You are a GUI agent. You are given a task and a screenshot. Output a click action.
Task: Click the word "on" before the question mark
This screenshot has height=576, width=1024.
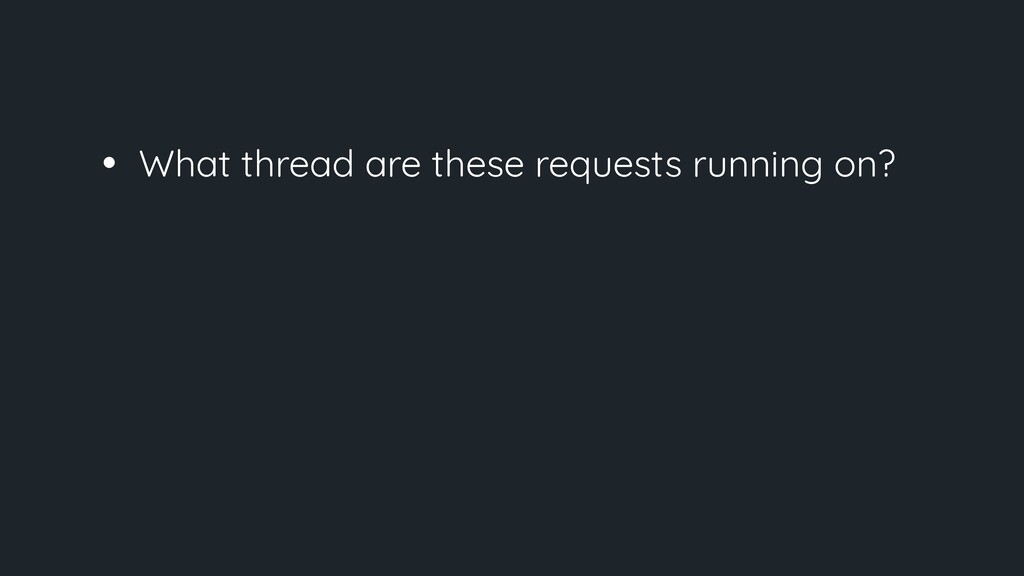click(x=853, y=167)
